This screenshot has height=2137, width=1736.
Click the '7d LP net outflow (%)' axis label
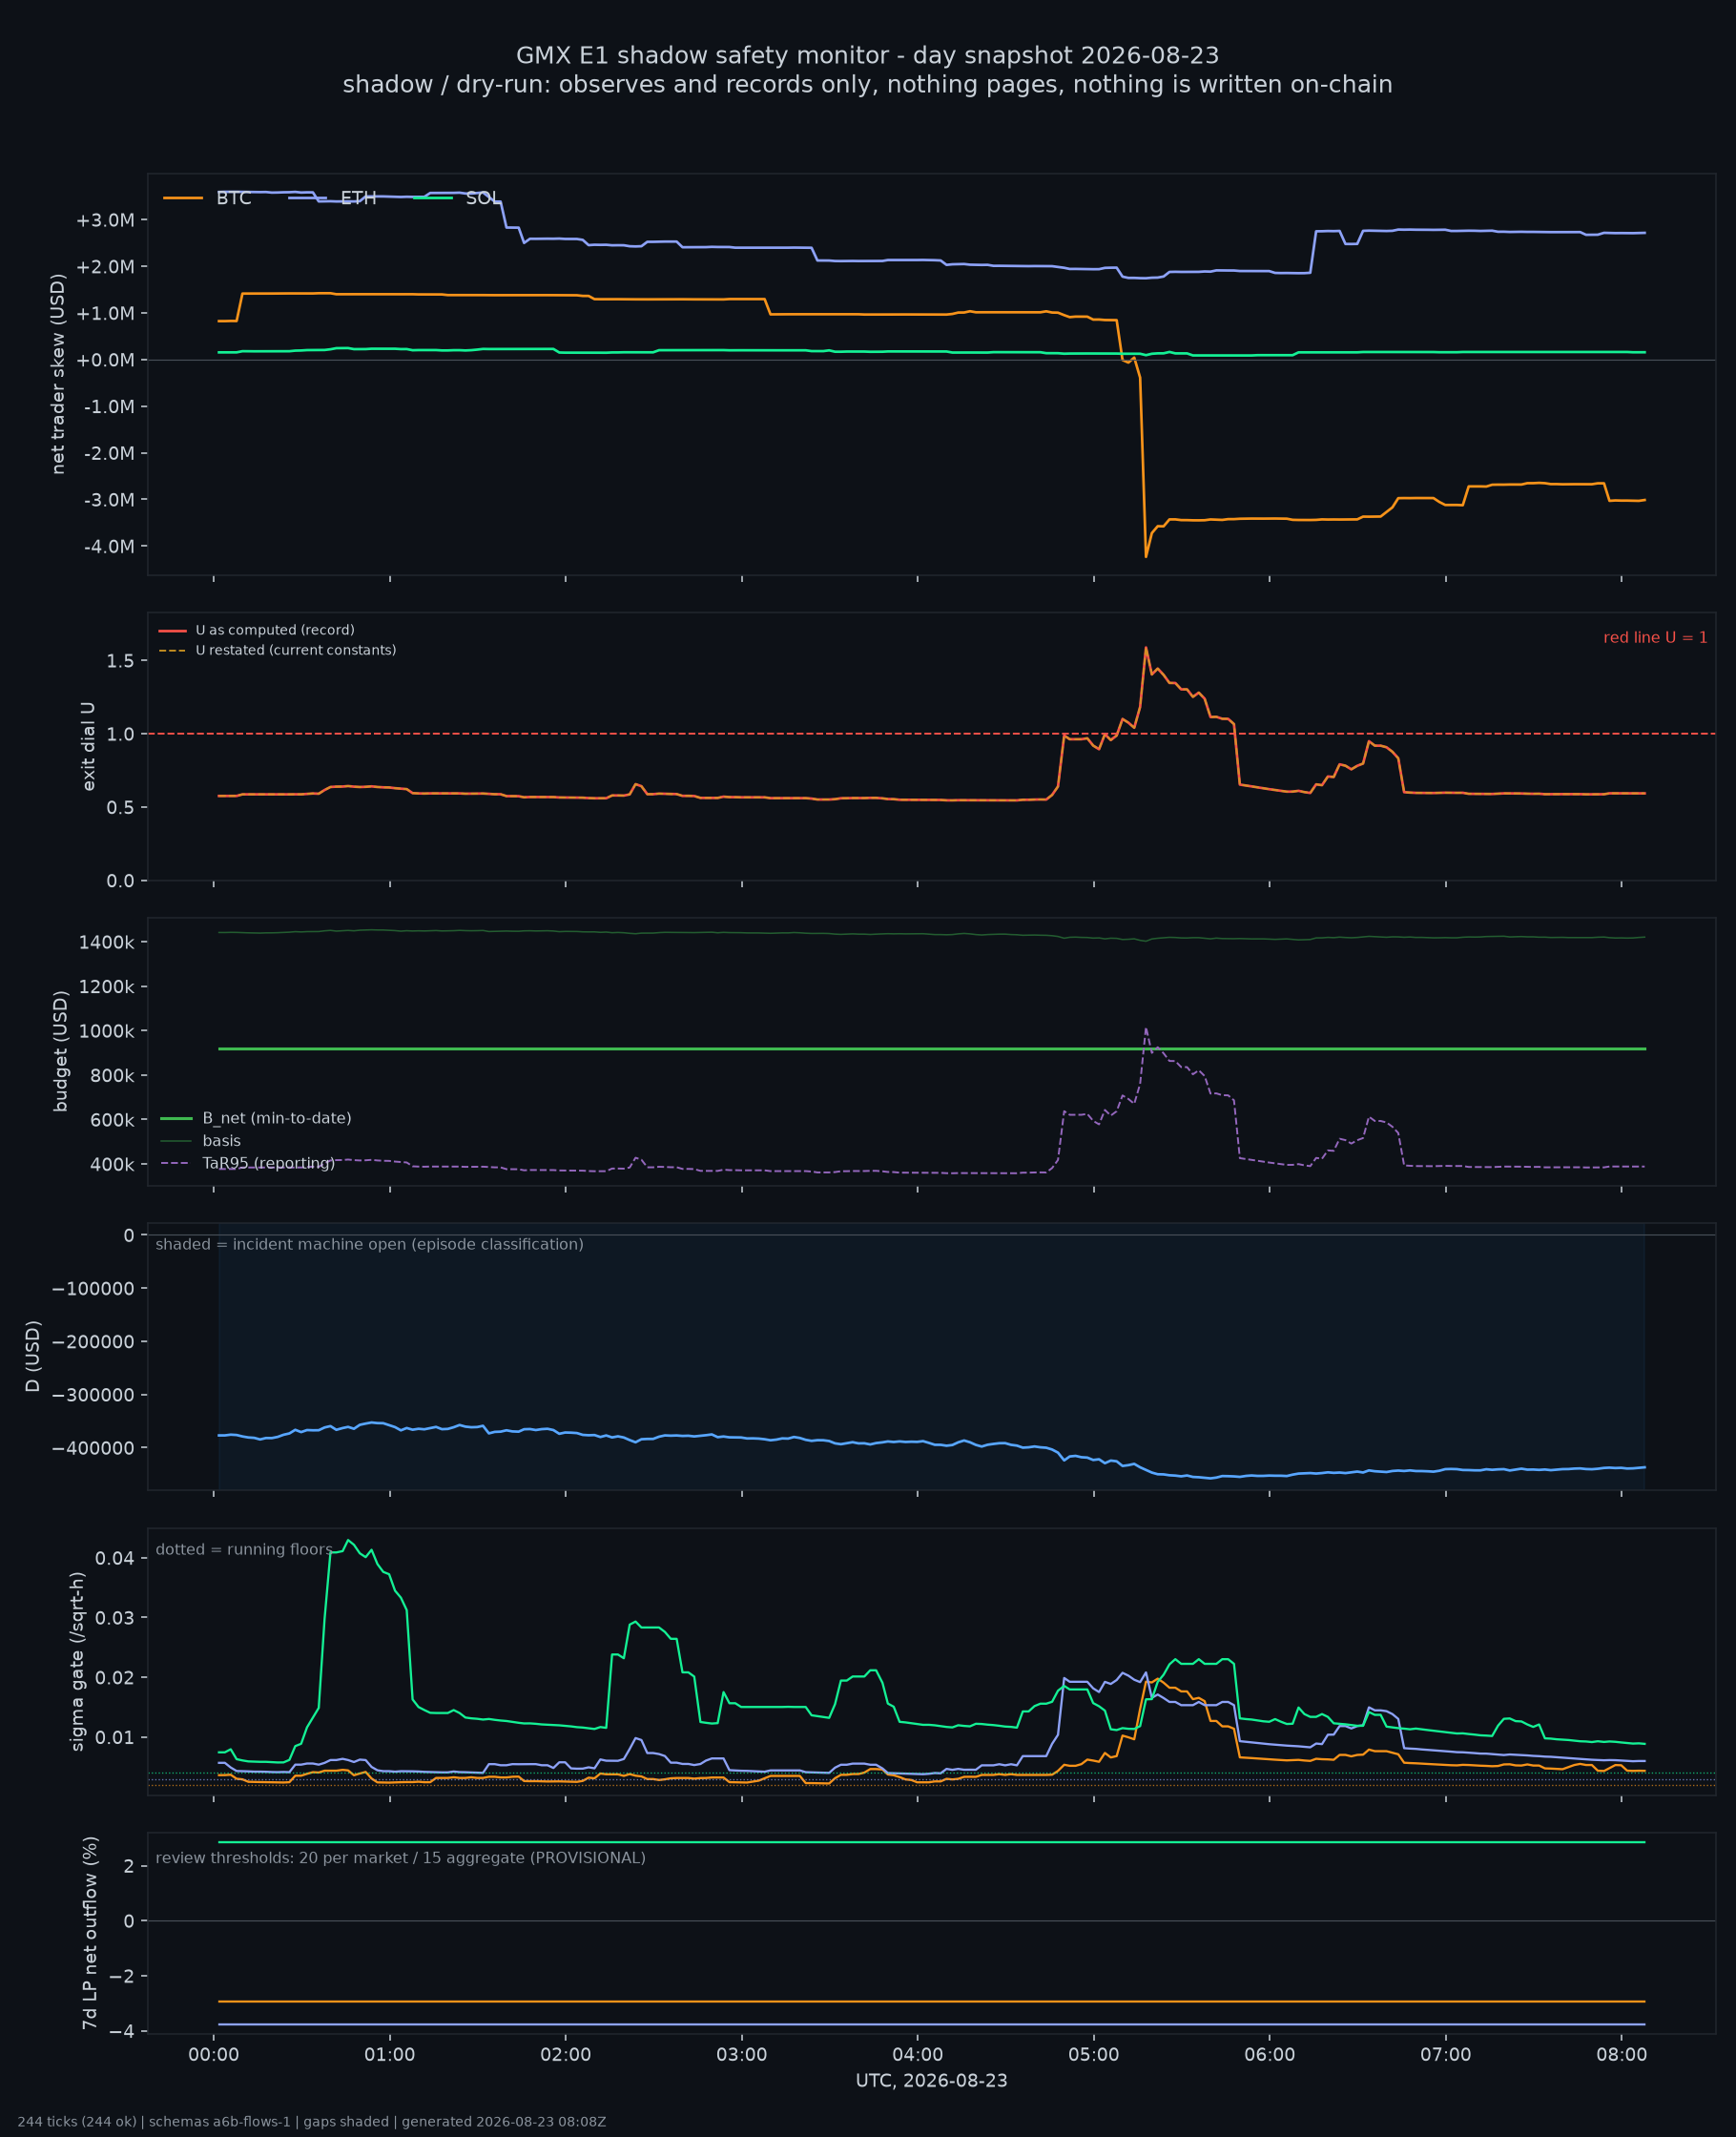tap(90, 1933)
